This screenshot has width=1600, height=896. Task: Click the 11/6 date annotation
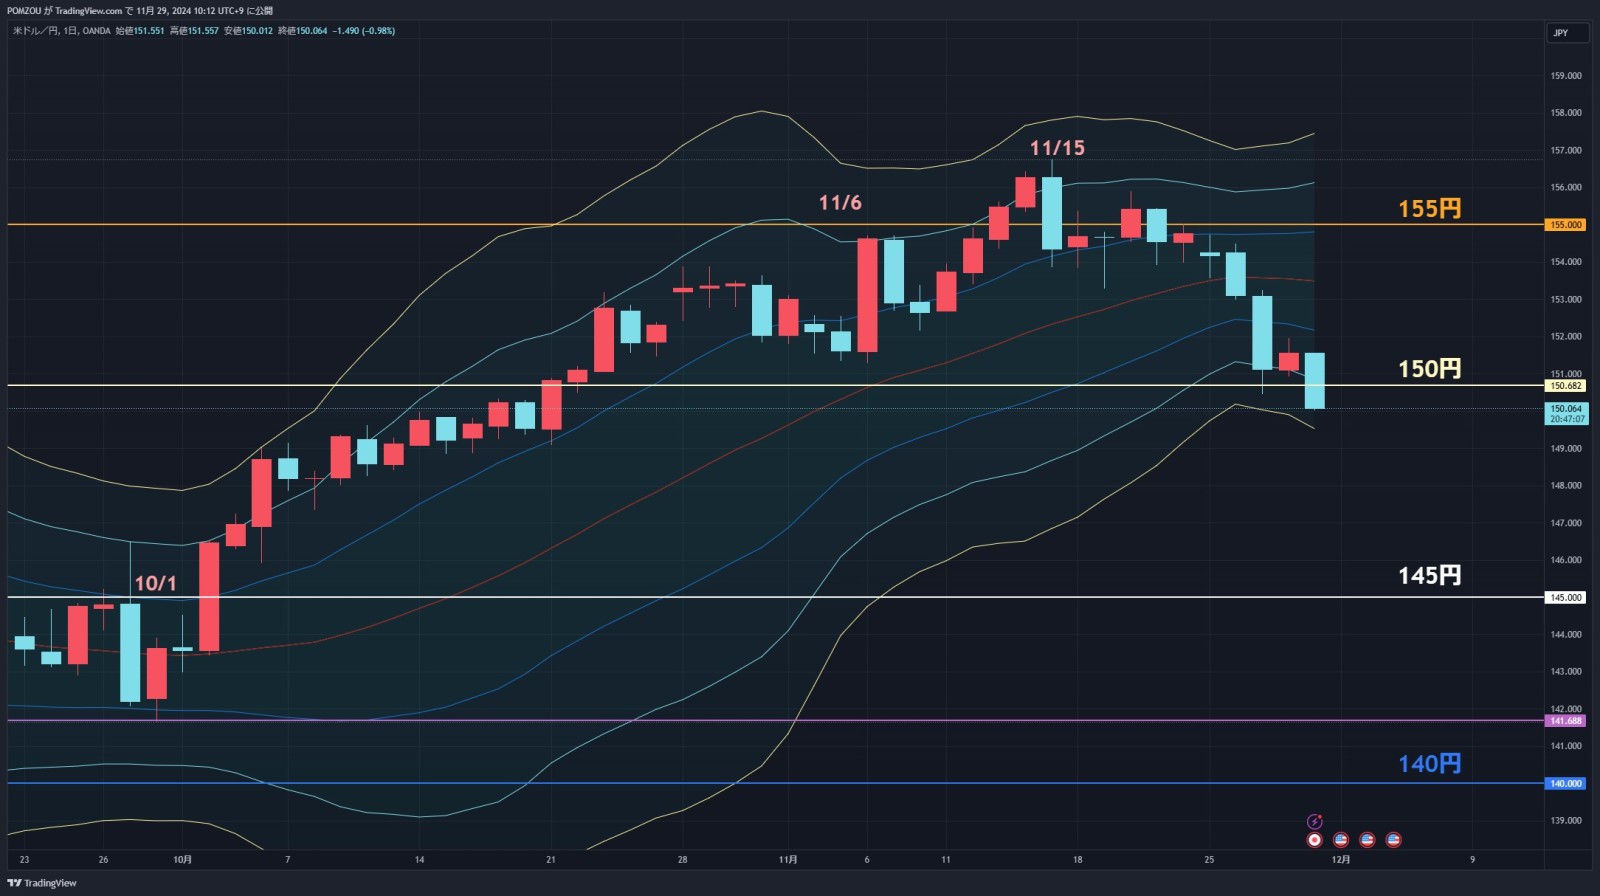(x=840, y=203)
